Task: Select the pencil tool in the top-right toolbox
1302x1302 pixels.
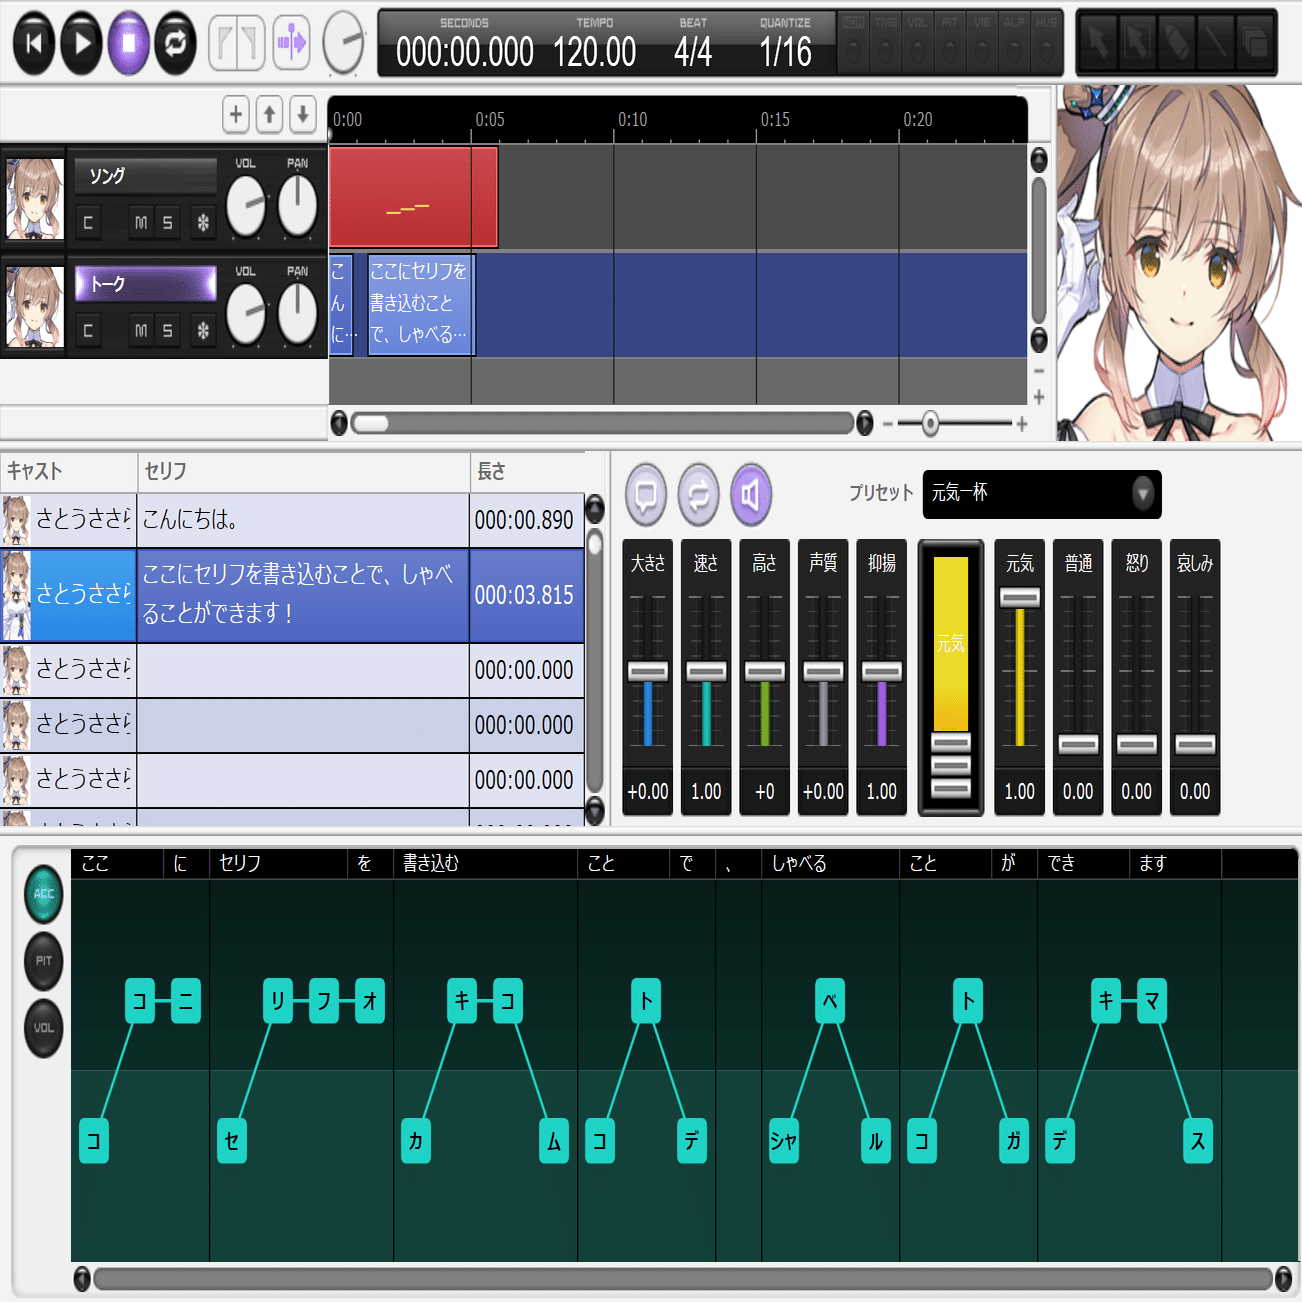Action: [x=1176, y=43]
